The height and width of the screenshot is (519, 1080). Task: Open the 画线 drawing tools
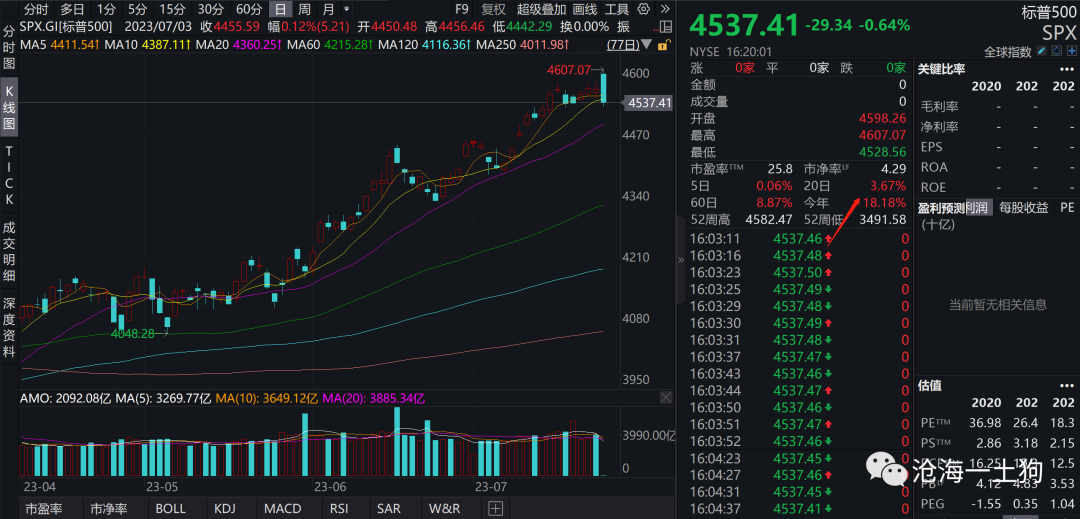coord(585,10)
